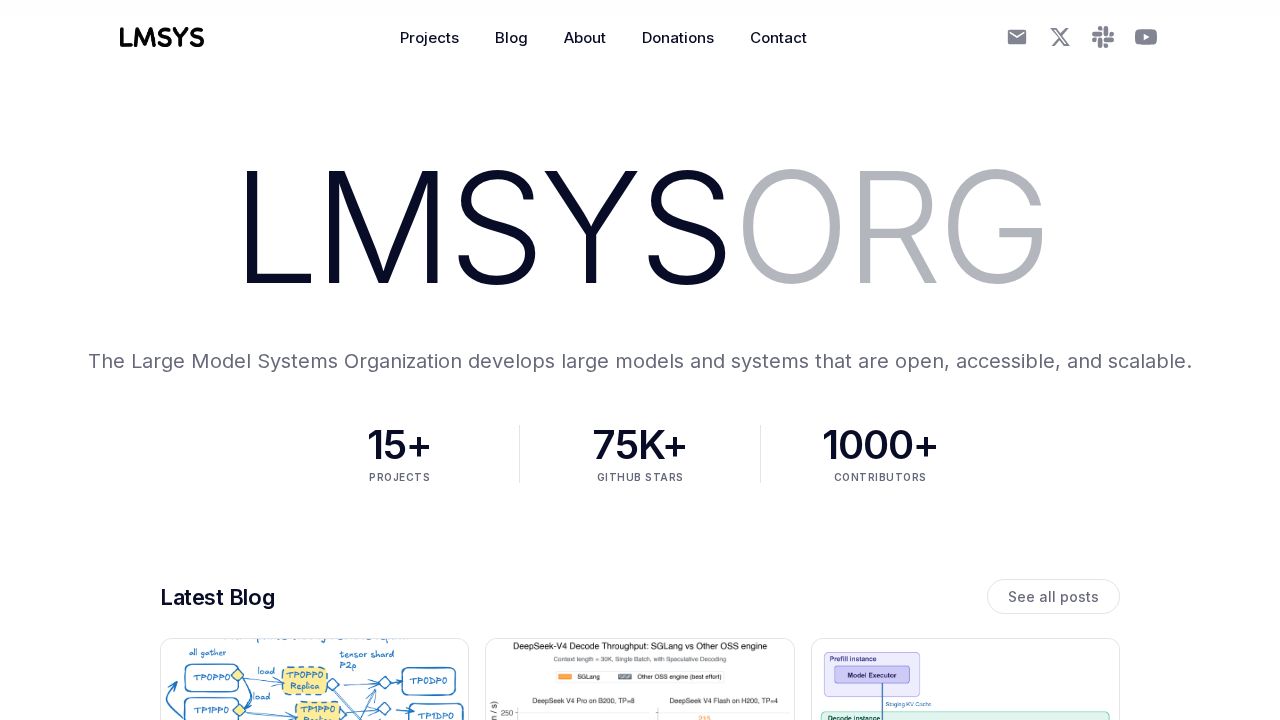1280x720 pixels.
Task: Click the Latest Blog heading
Action: 217,597
